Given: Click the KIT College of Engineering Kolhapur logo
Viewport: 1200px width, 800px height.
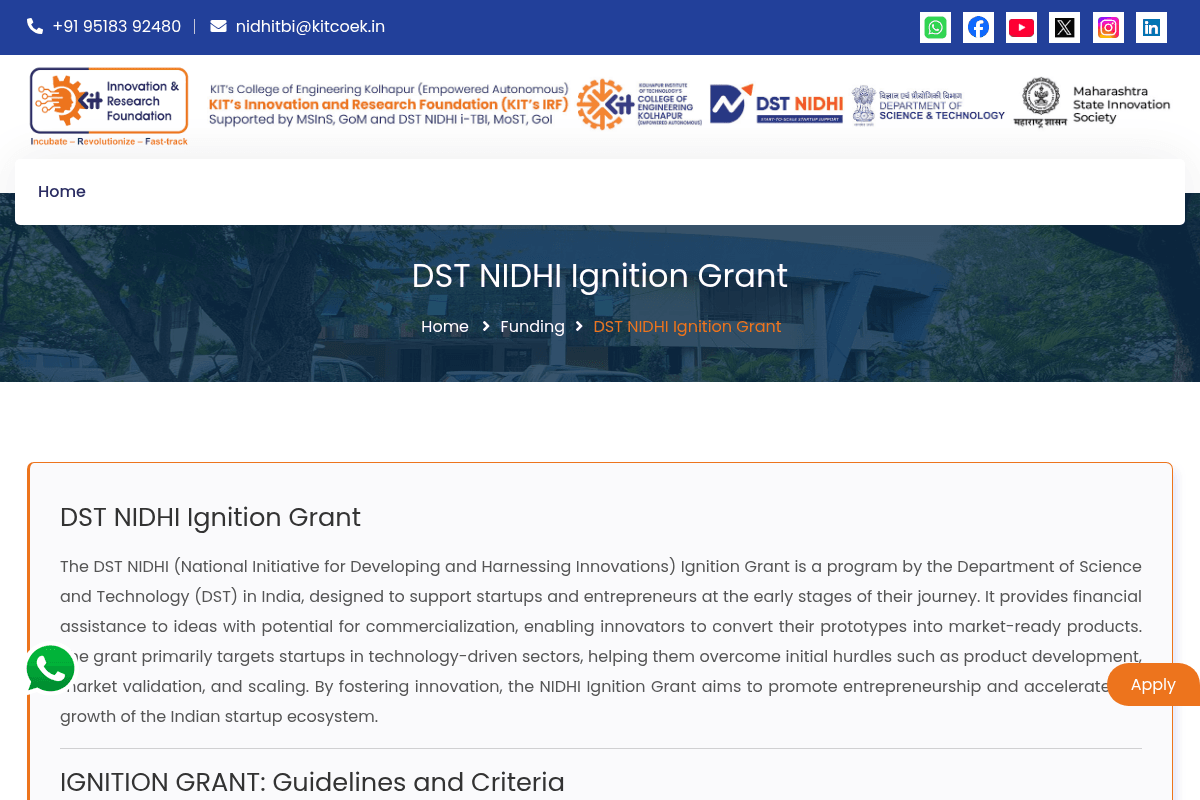Looking at the screenshot, I should pos(640,103).
